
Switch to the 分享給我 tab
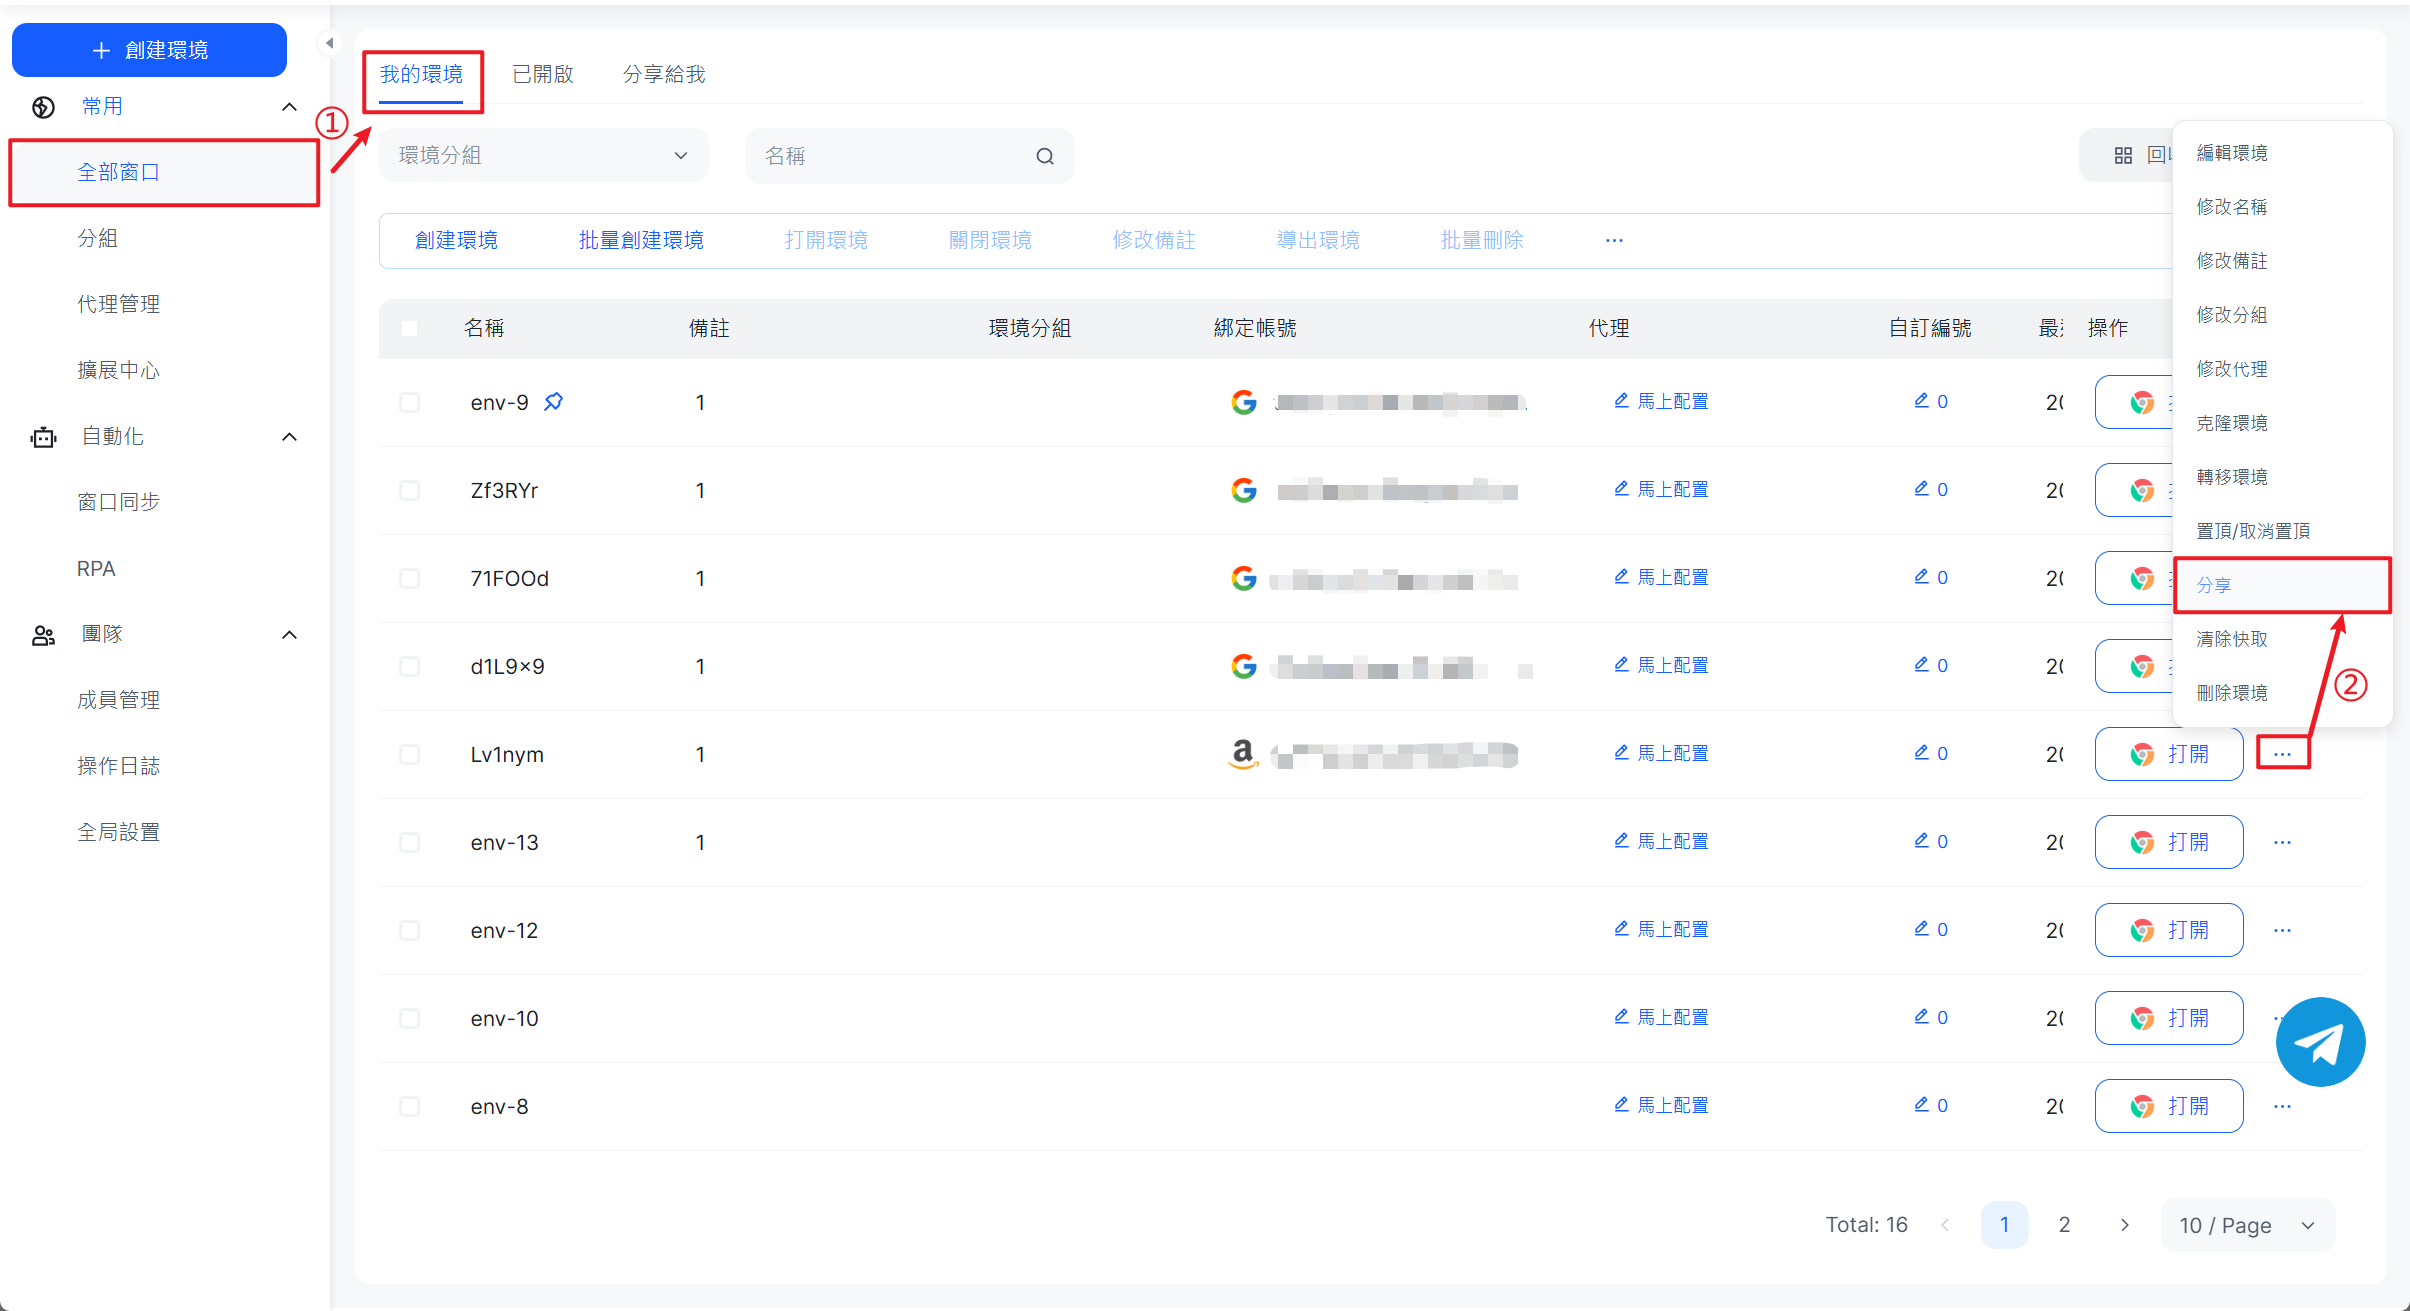tap(664, 74)
